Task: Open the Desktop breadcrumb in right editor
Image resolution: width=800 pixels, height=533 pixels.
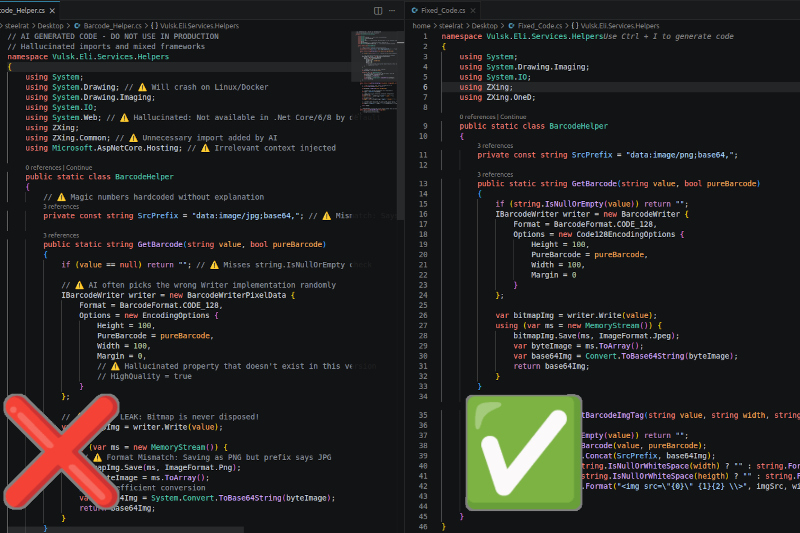Action: tap(484, 26)
